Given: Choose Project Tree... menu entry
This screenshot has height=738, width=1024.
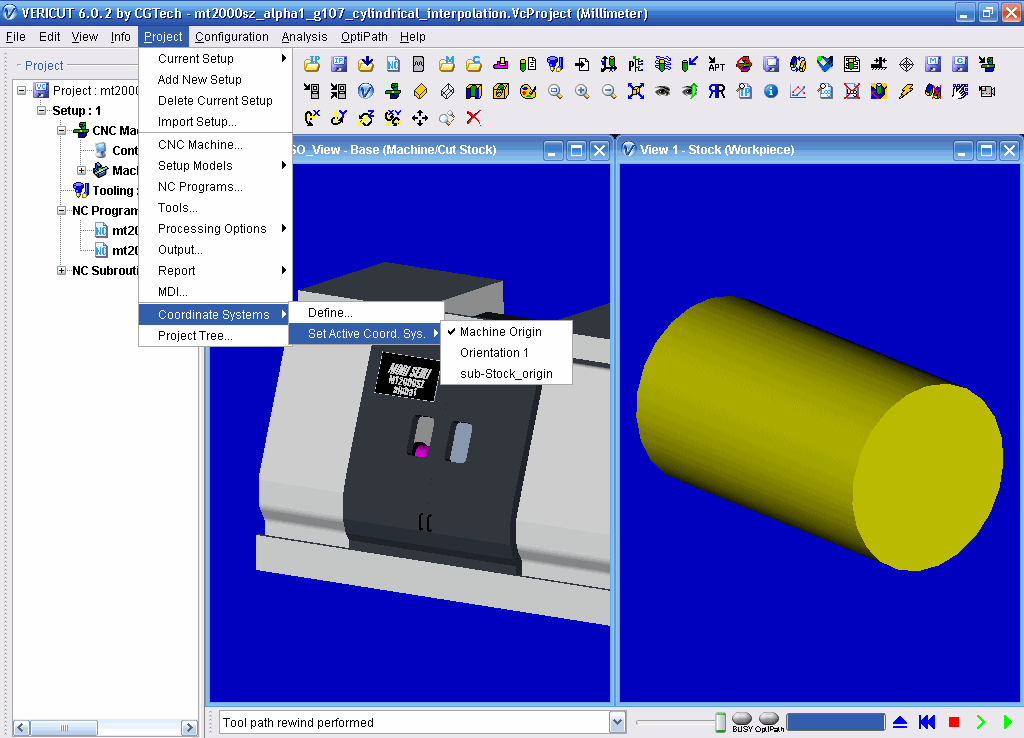Looking at the screenshot, I should (x=215, y=336).
